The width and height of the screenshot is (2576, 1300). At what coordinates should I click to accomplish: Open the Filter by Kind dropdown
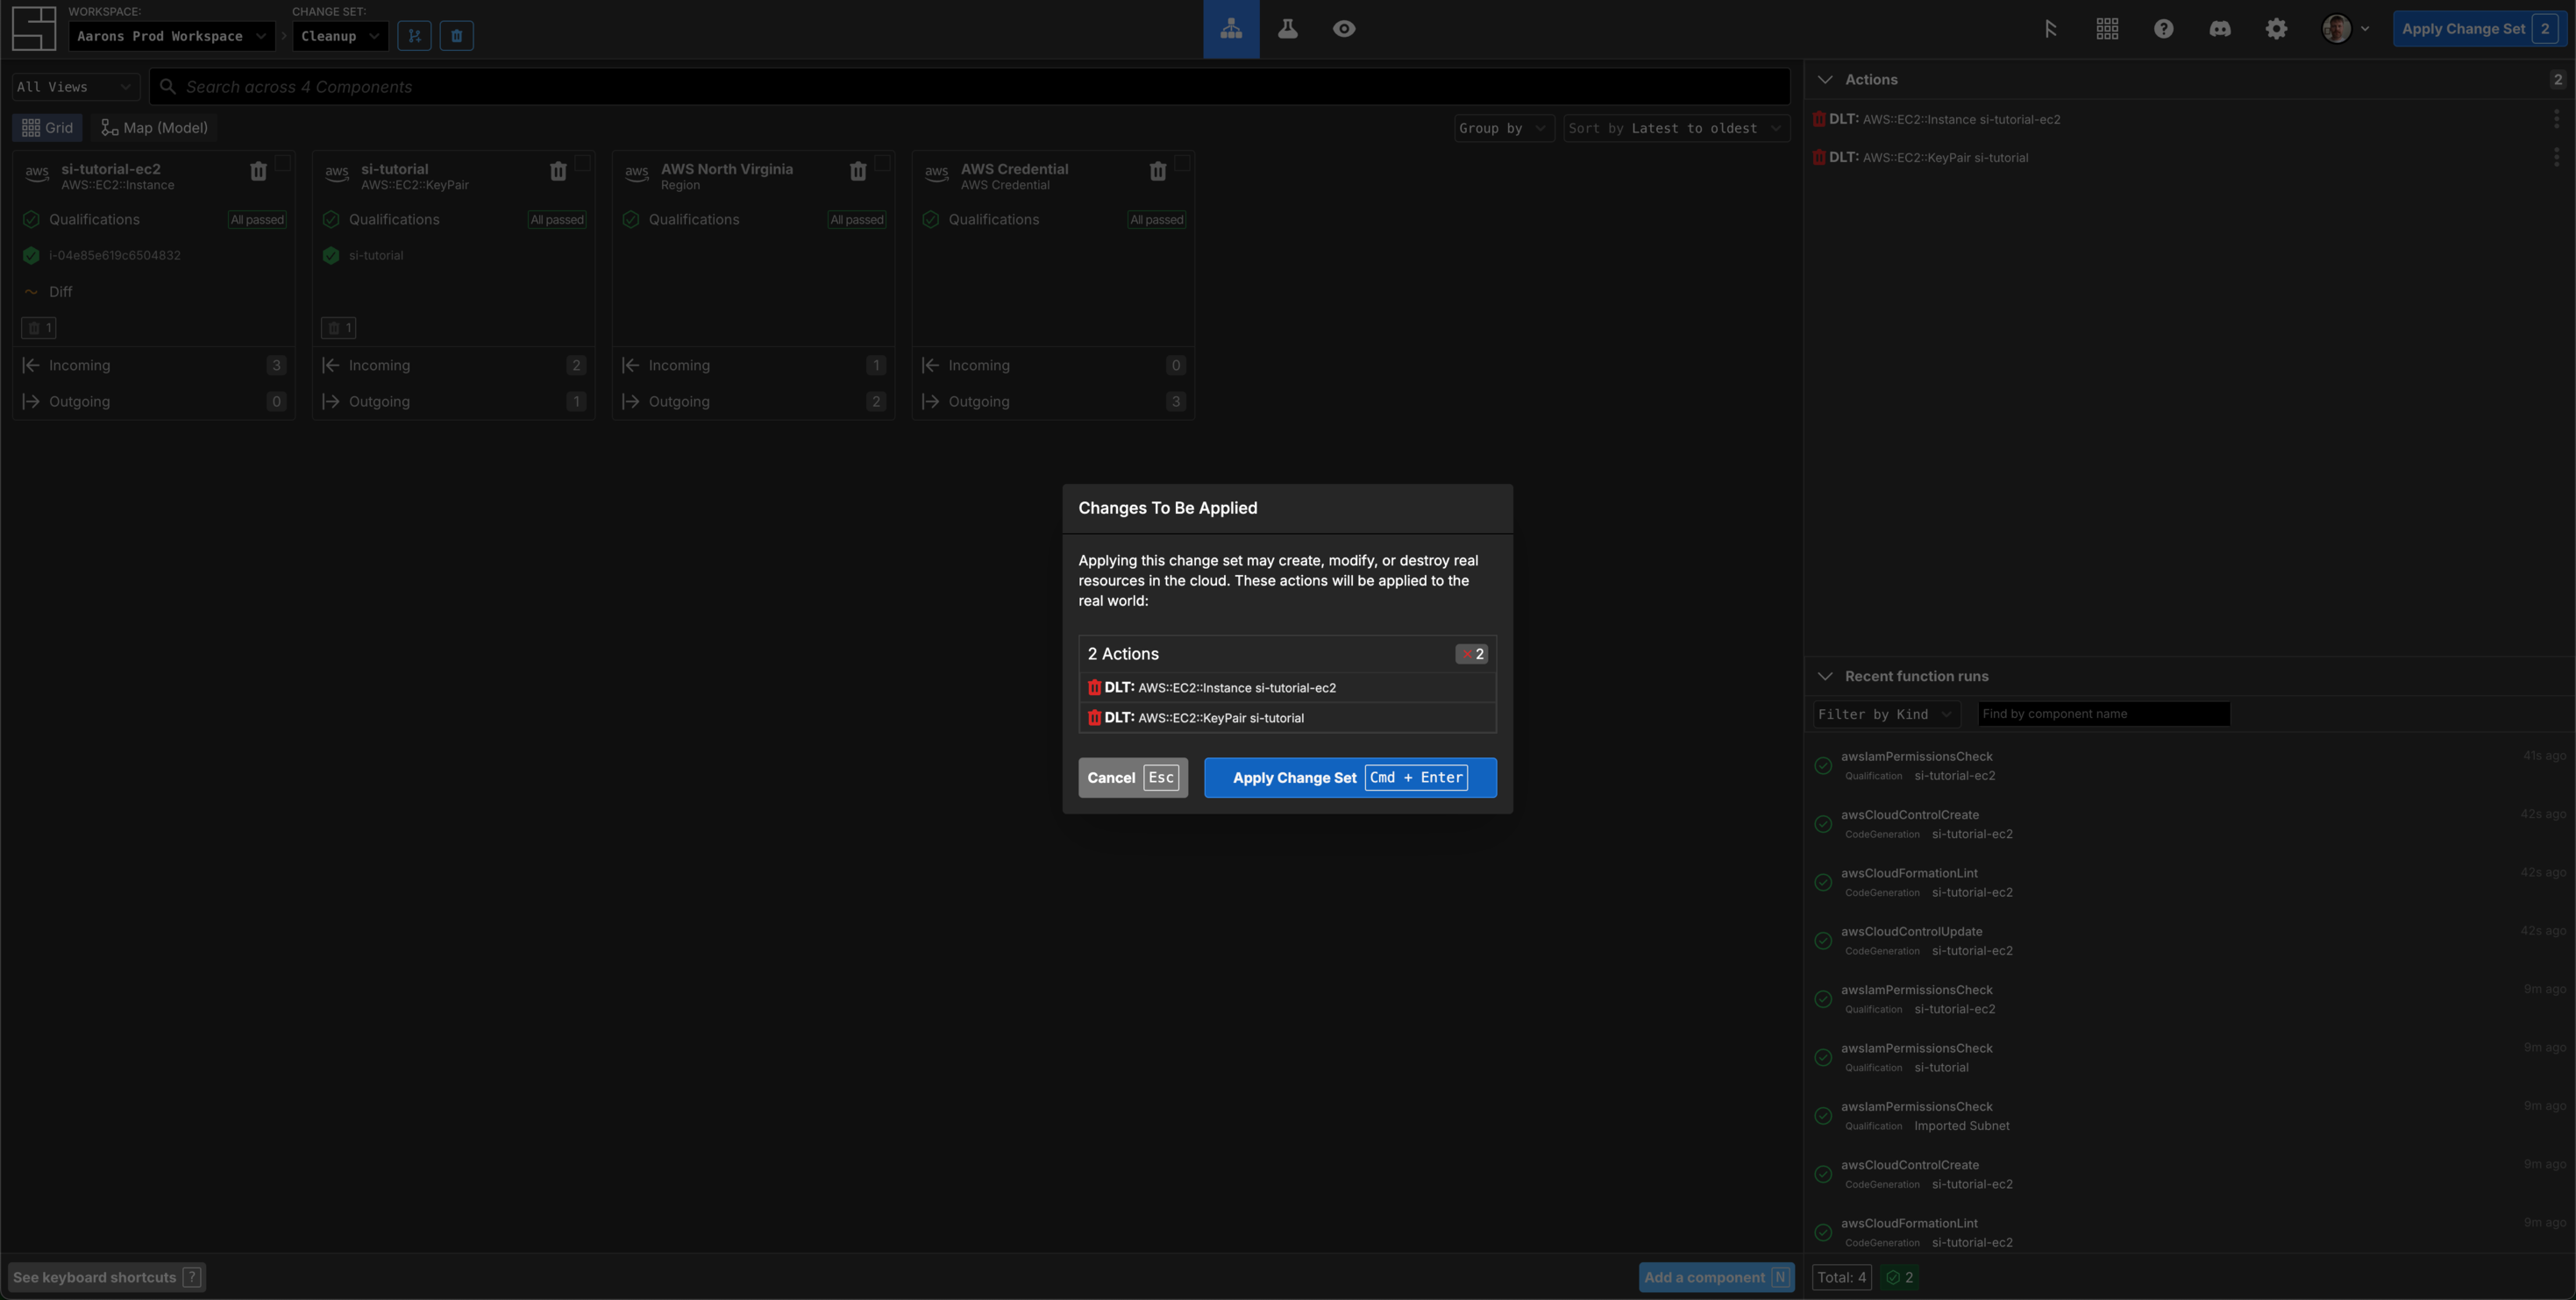click(1887, 714)
